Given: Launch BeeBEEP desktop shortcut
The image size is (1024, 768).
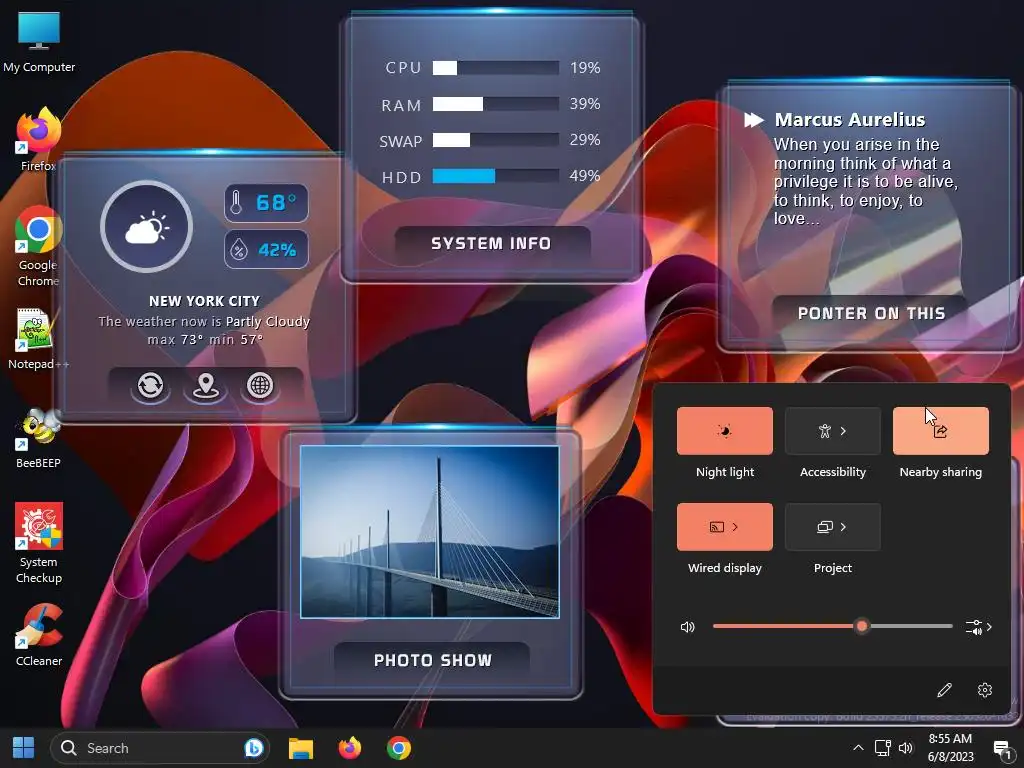Looking at the screenshot, I should tap(39, 439).
